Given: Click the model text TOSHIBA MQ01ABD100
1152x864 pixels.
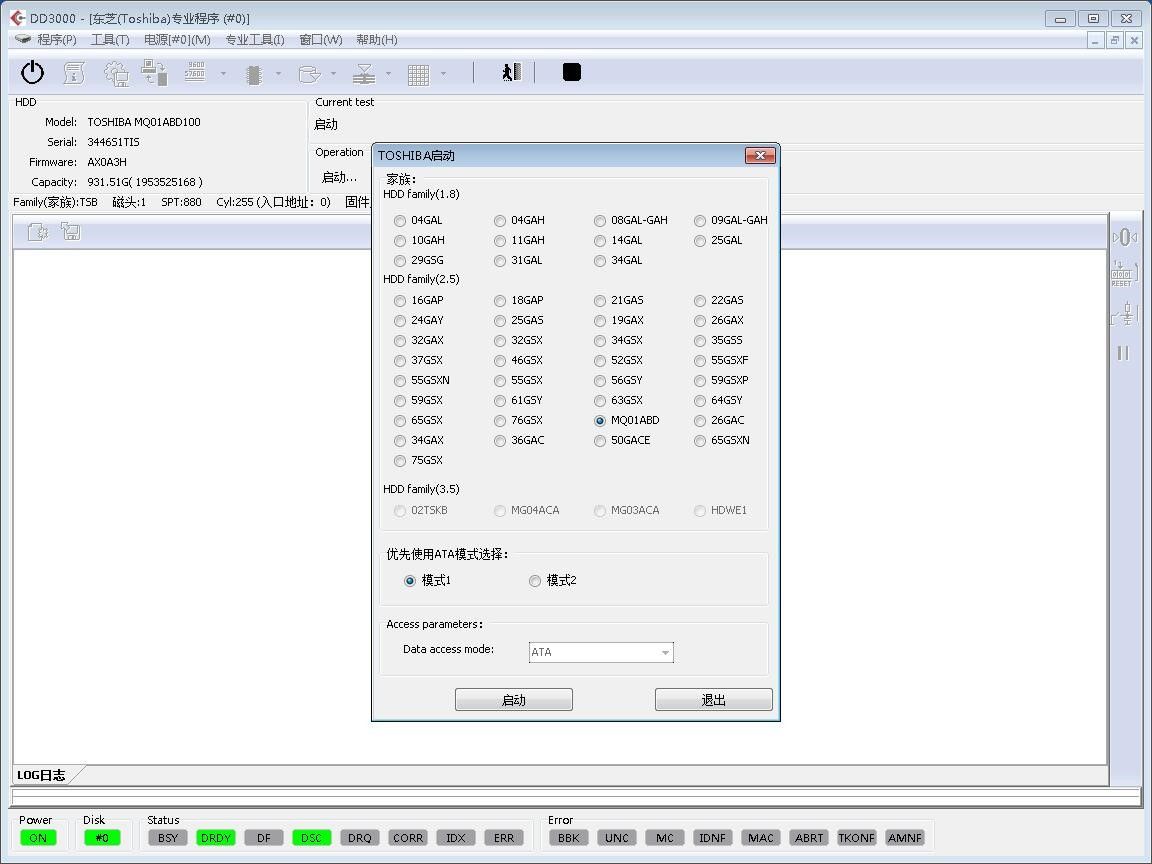Looking at the screenshot, I should click(144, 122).
